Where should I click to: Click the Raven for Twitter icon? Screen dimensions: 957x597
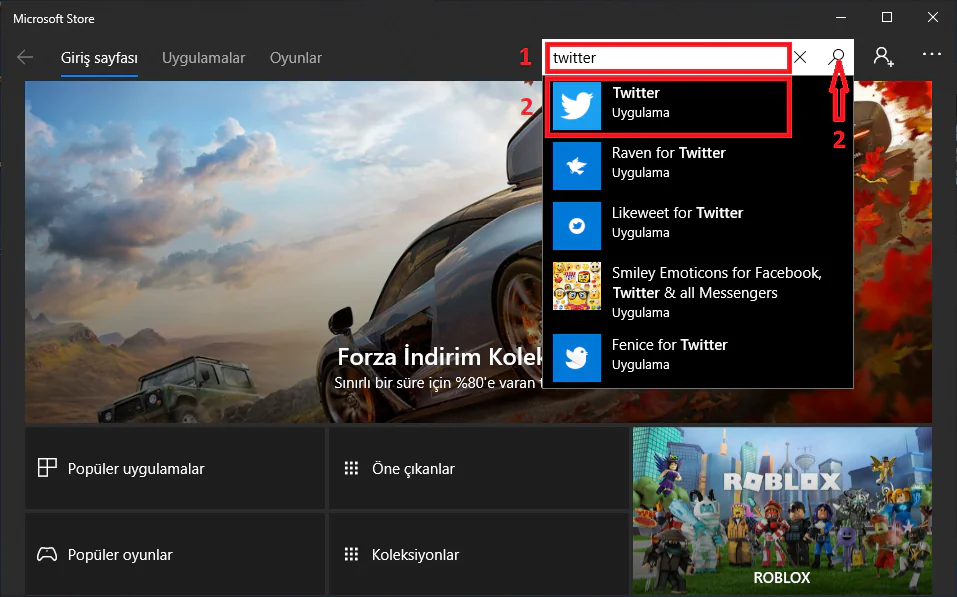pos(577,166)
